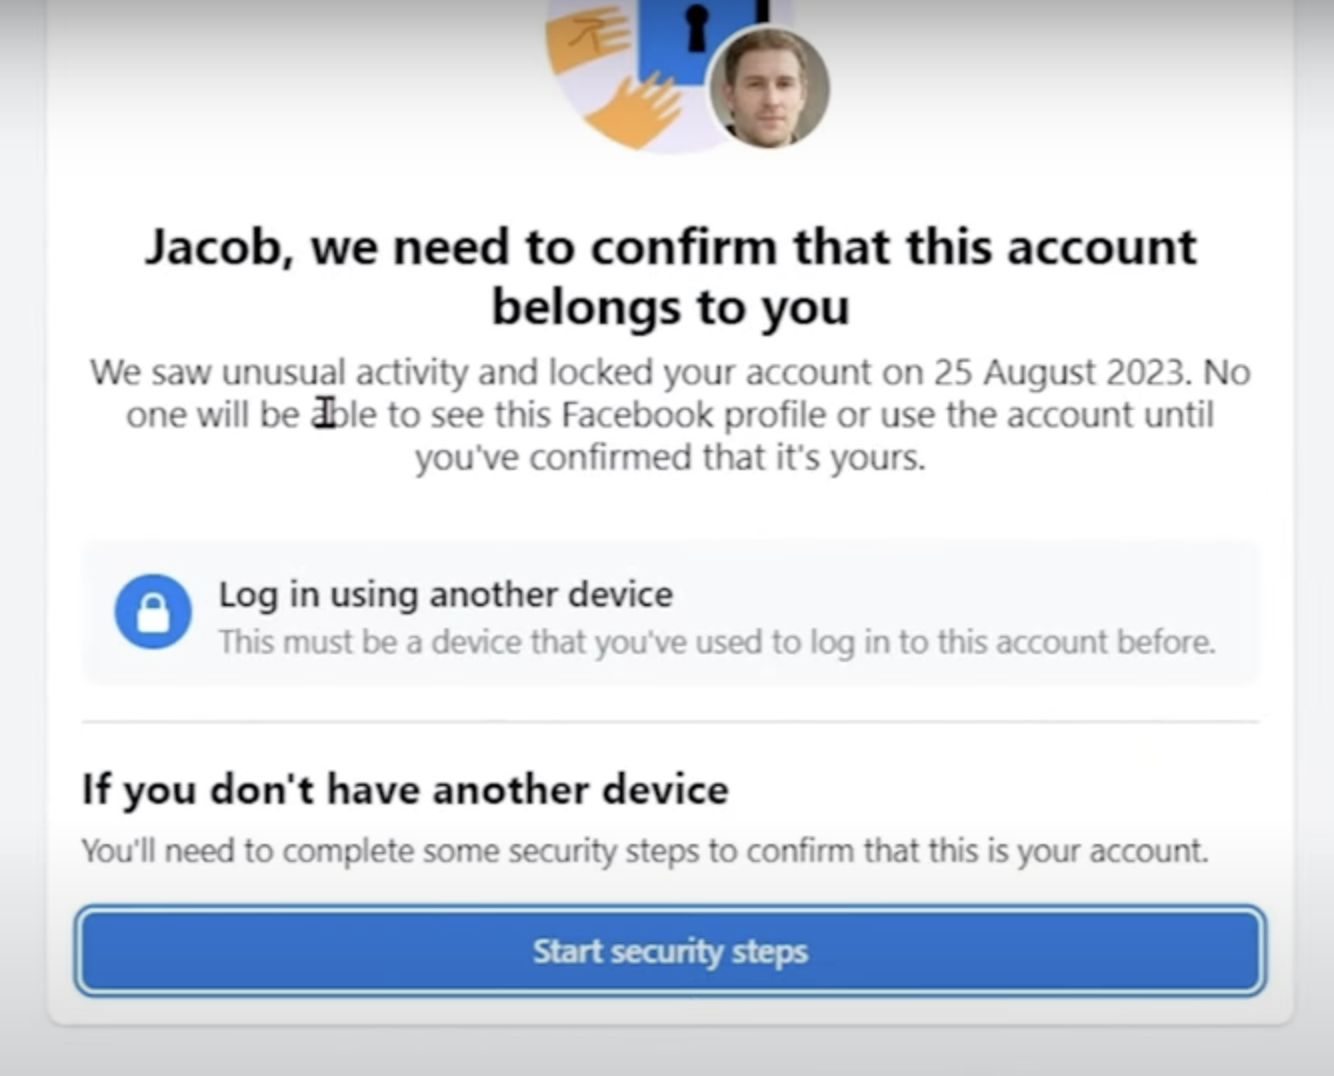Click the horizontal divider below login option
Screen dimensions: 1334x1076
click(670, 720)
